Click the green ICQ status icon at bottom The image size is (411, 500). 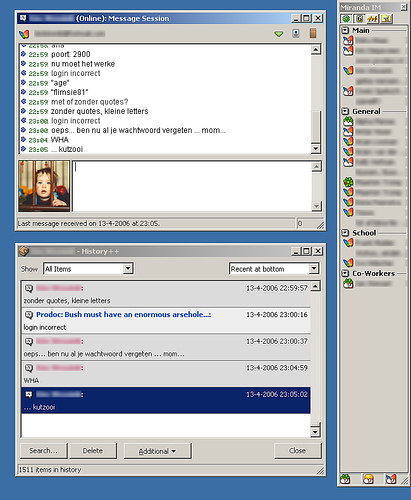point(345,479)
